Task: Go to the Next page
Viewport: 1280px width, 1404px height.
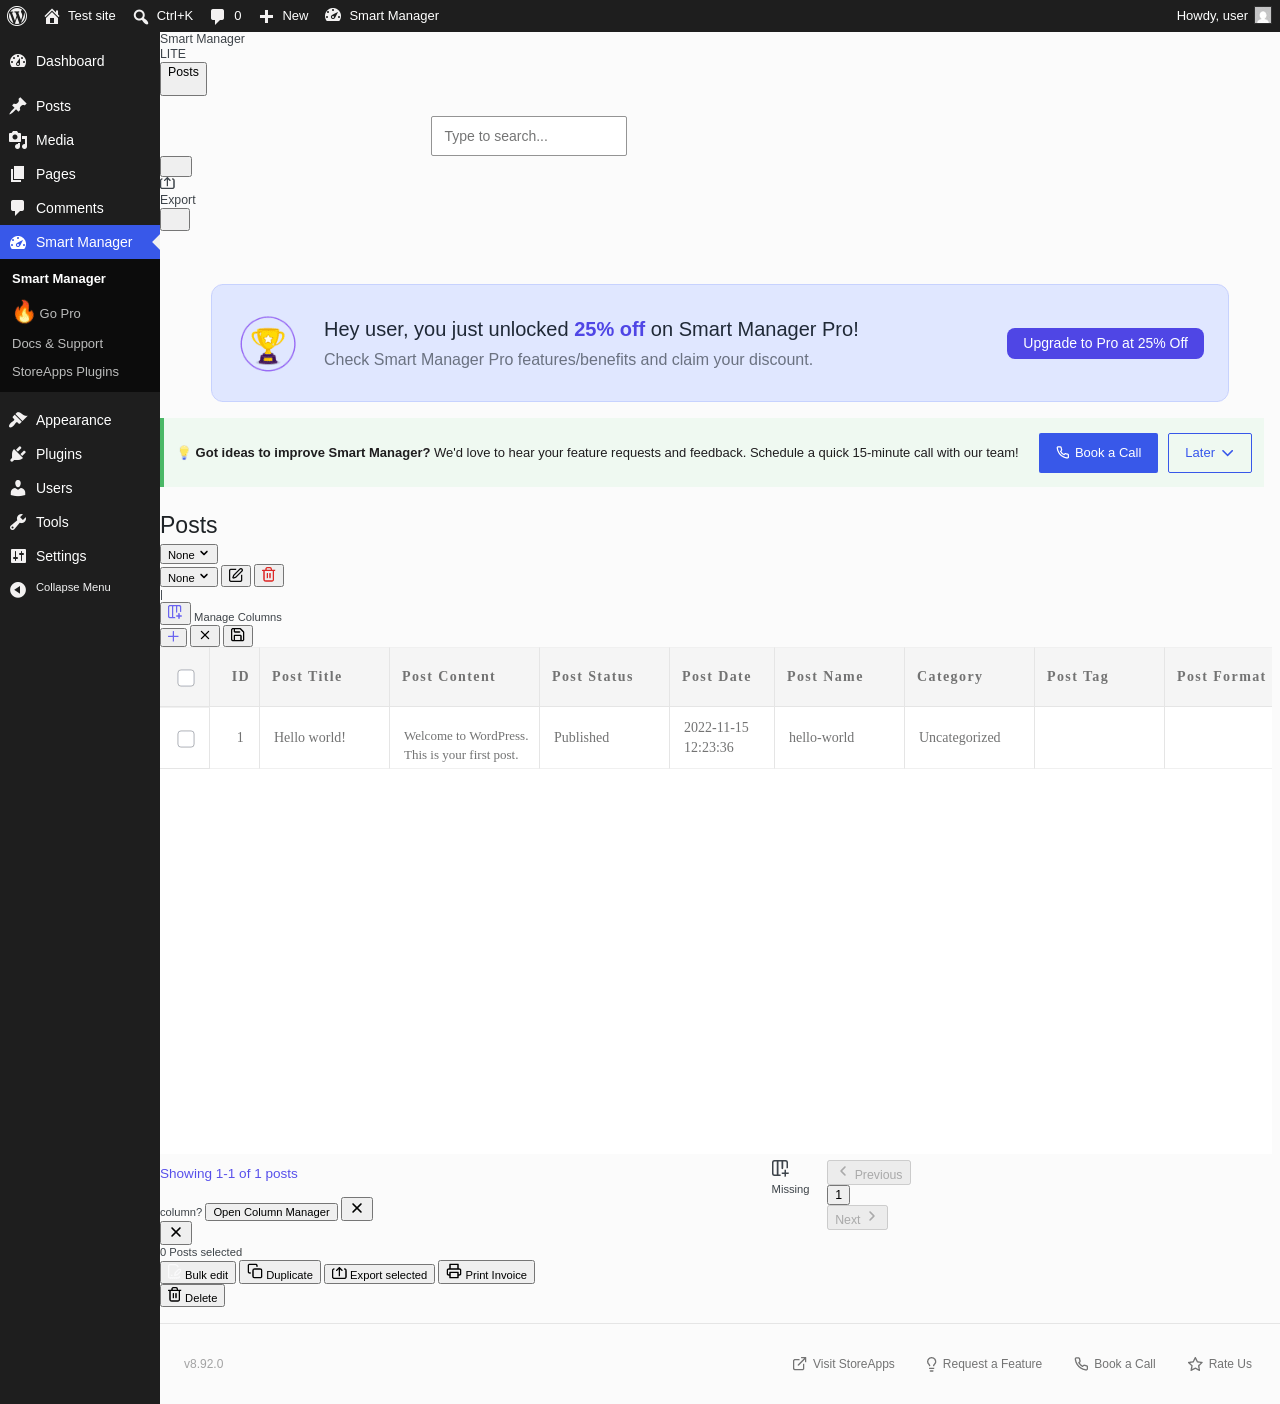Action: (x=857, y=1218)
